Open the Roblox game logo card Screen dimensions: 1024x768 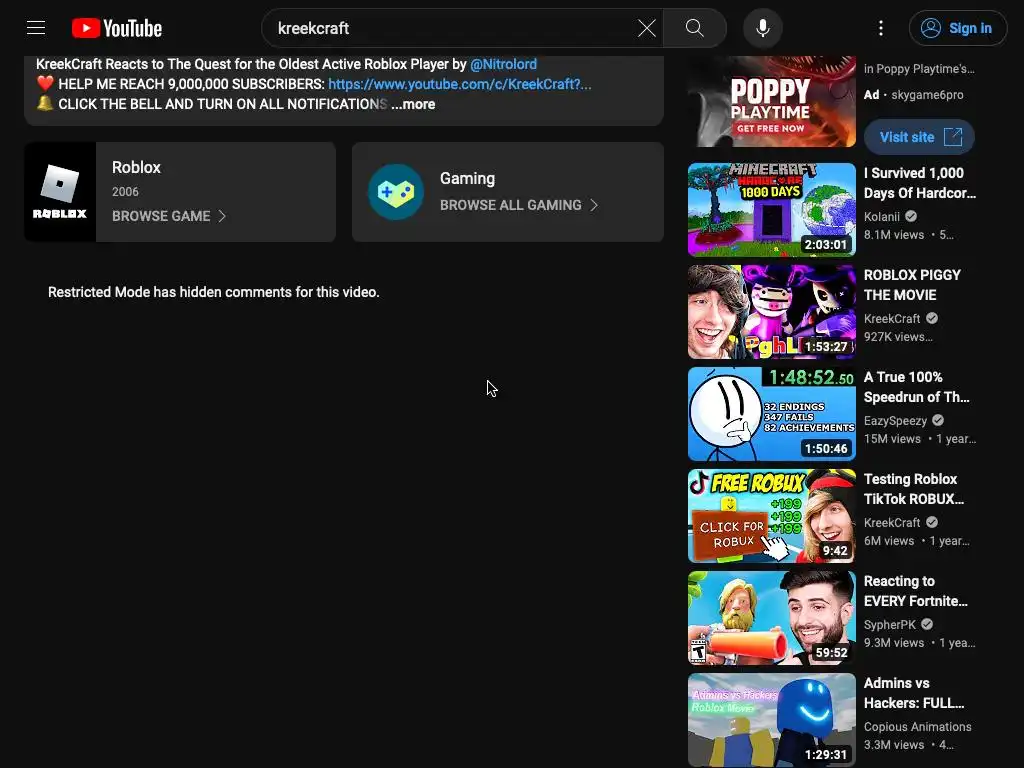coord(60,192)
